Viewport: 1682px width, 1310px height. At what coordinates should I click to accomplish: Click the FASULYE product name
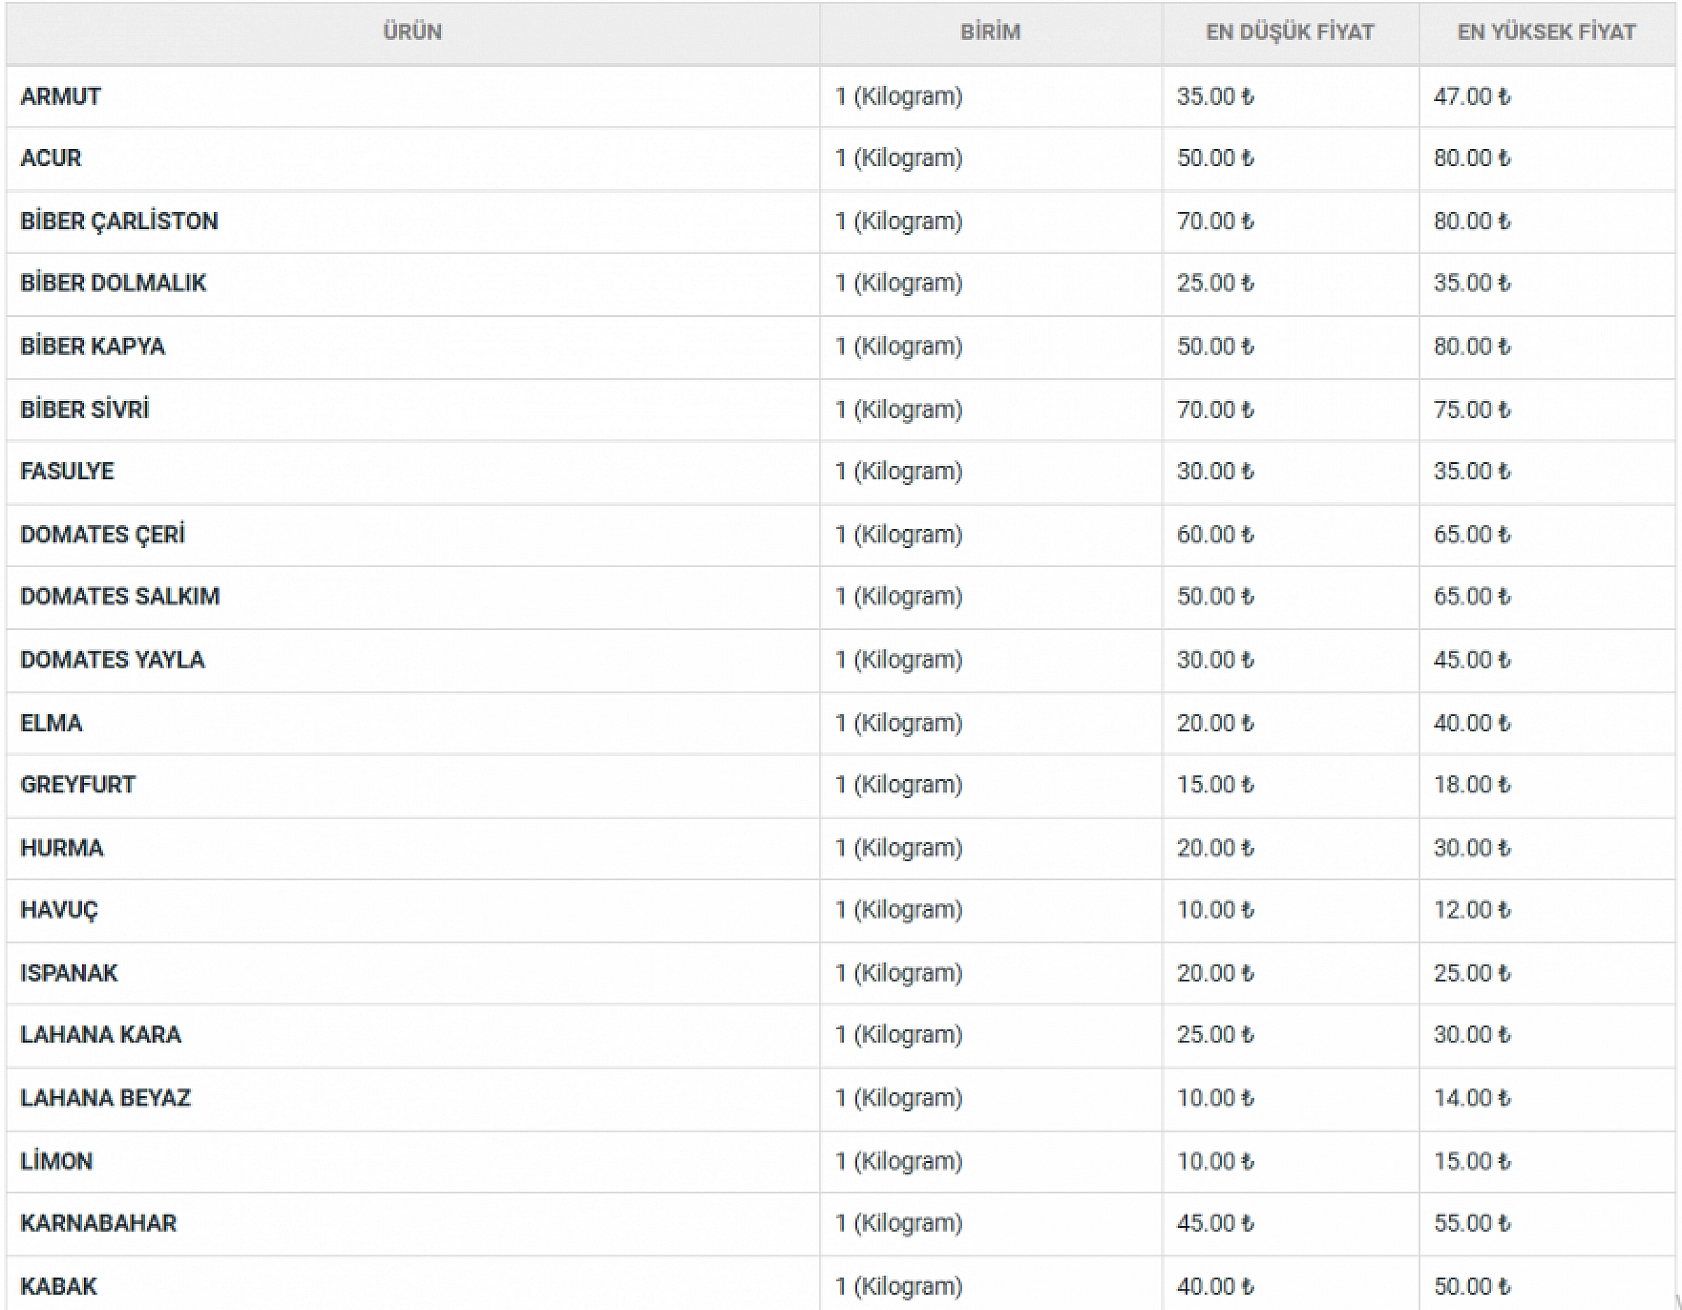click(x=67, y=471)
